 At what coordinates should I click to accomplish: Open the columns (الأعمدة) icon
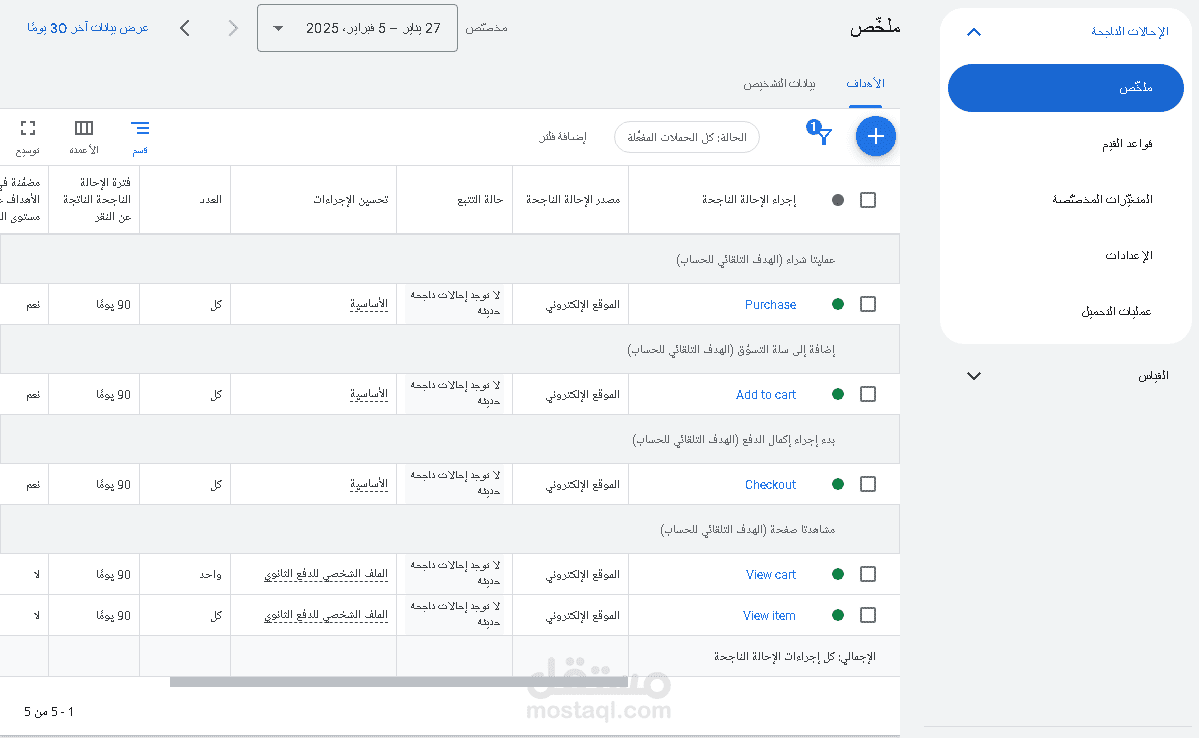click(84, 128)
